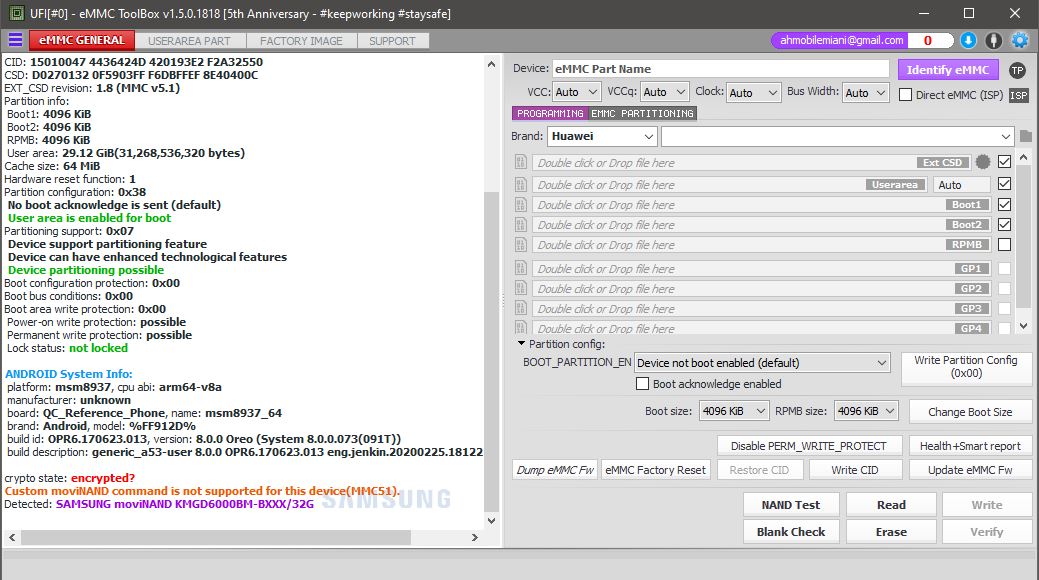1039x580 pixels.
Task: Click the Erase button
Action: click(891, 532)
